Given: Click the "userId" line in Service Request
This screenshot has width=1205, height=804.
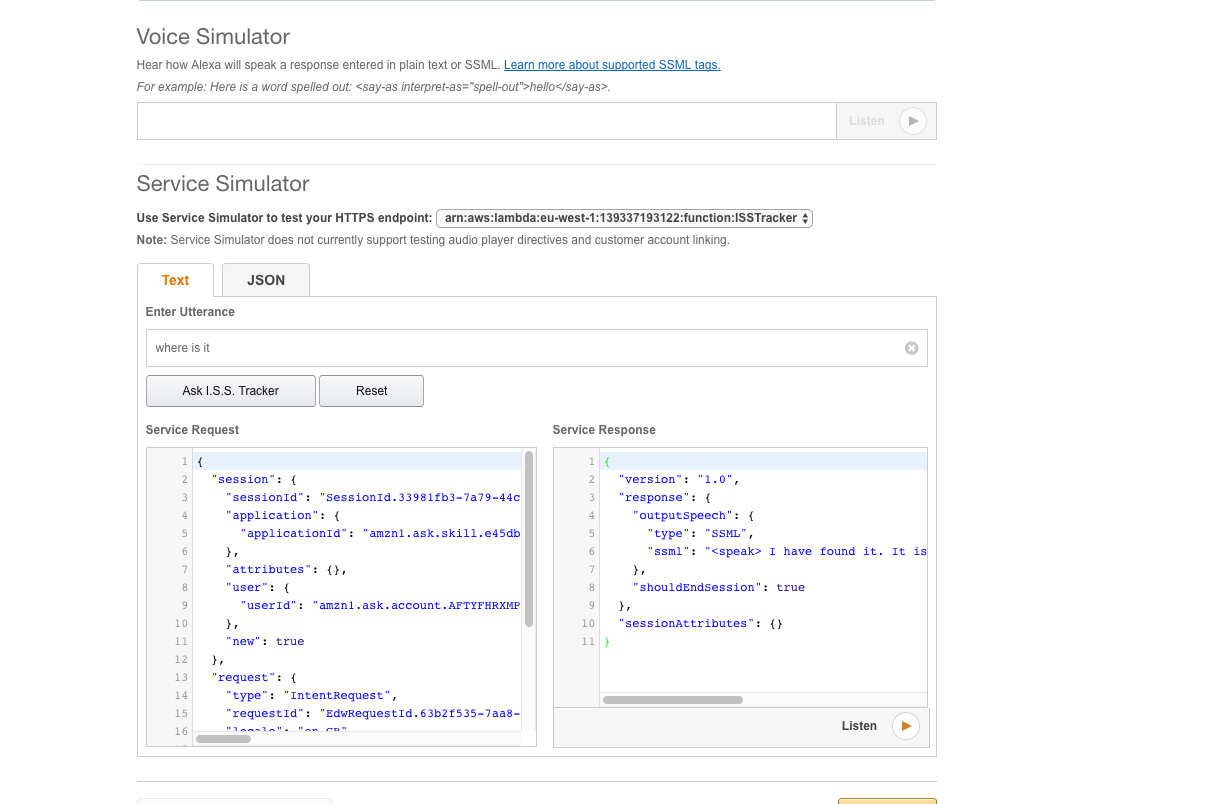Looking at the screenshot, I should click(380, 605).
